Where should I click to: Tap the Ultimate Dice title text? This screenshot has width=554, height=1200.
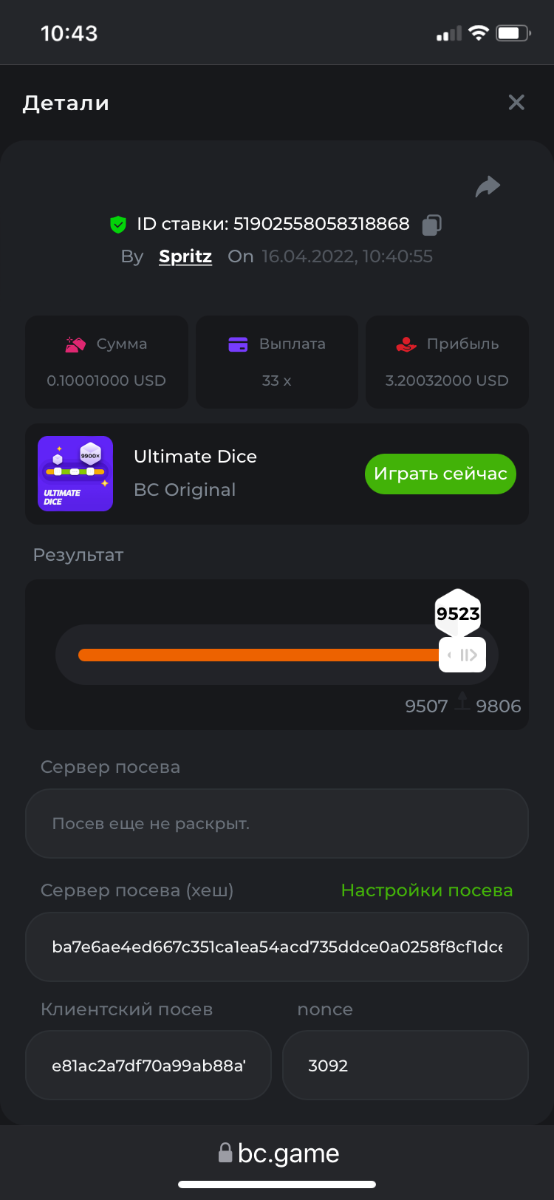195,456
